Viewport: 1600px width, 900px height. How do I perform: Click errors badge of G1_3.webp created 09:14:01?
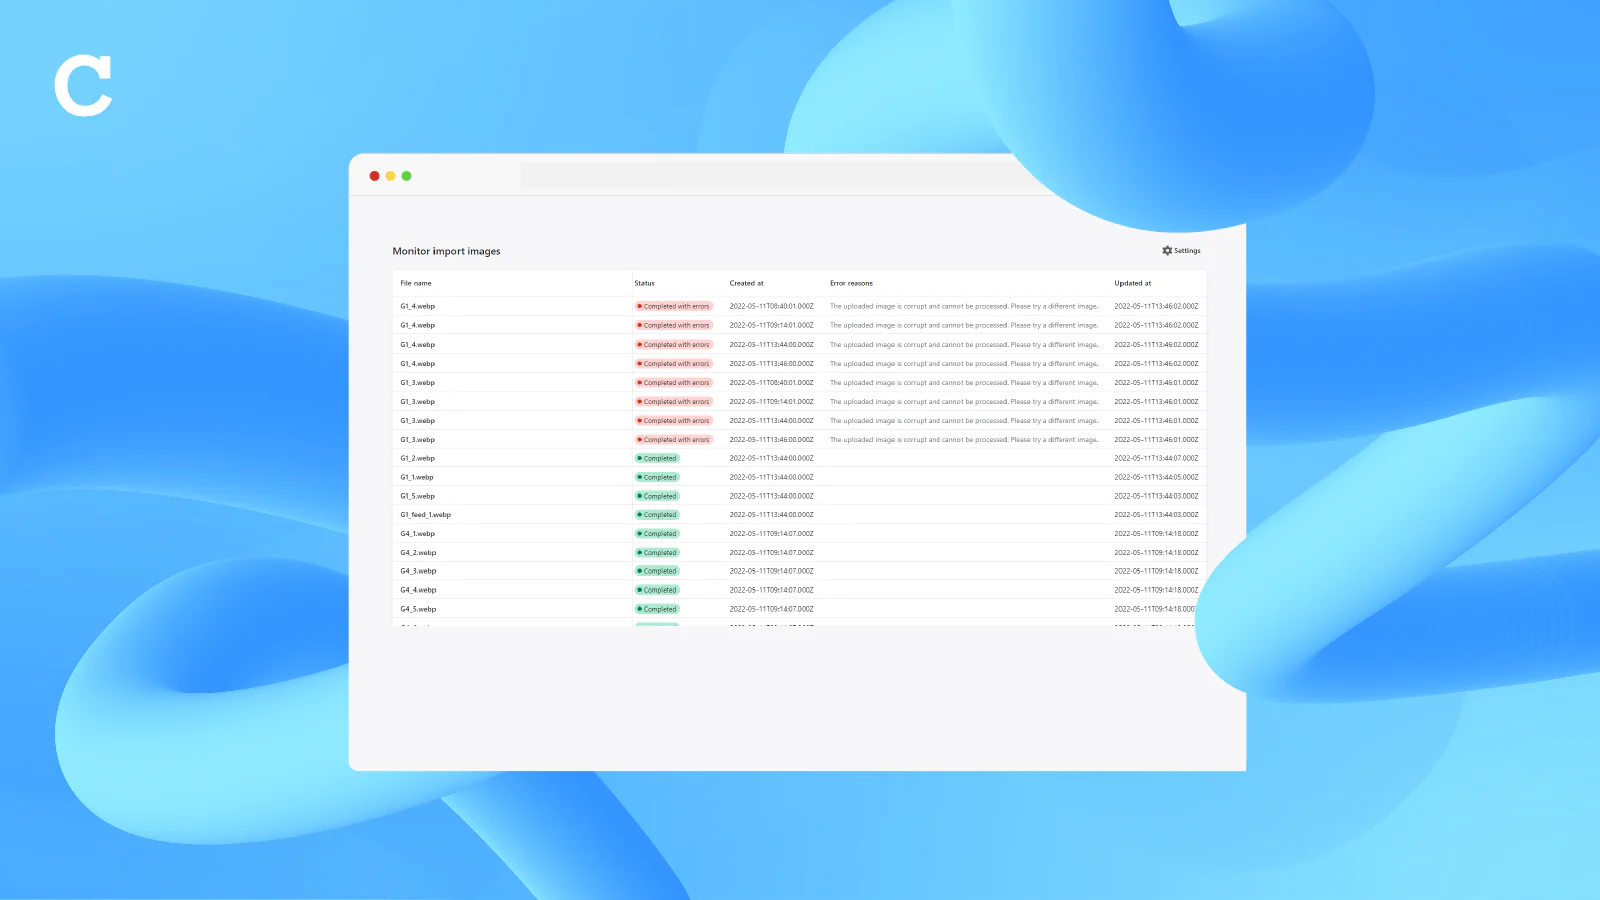pyautogui.click(x=674, y=402)
